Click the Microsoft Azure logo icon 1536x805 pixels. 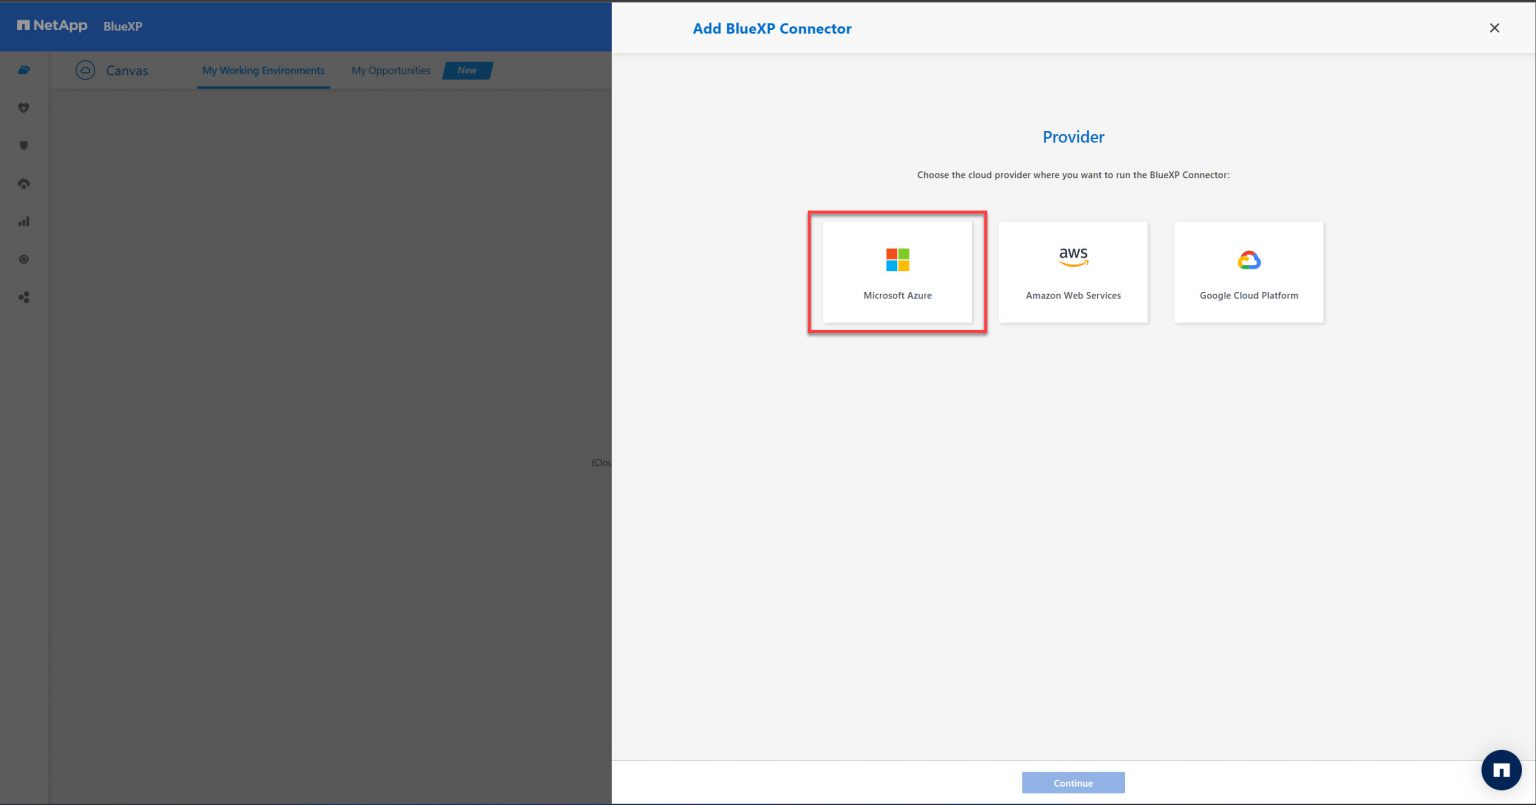(897, 258)
